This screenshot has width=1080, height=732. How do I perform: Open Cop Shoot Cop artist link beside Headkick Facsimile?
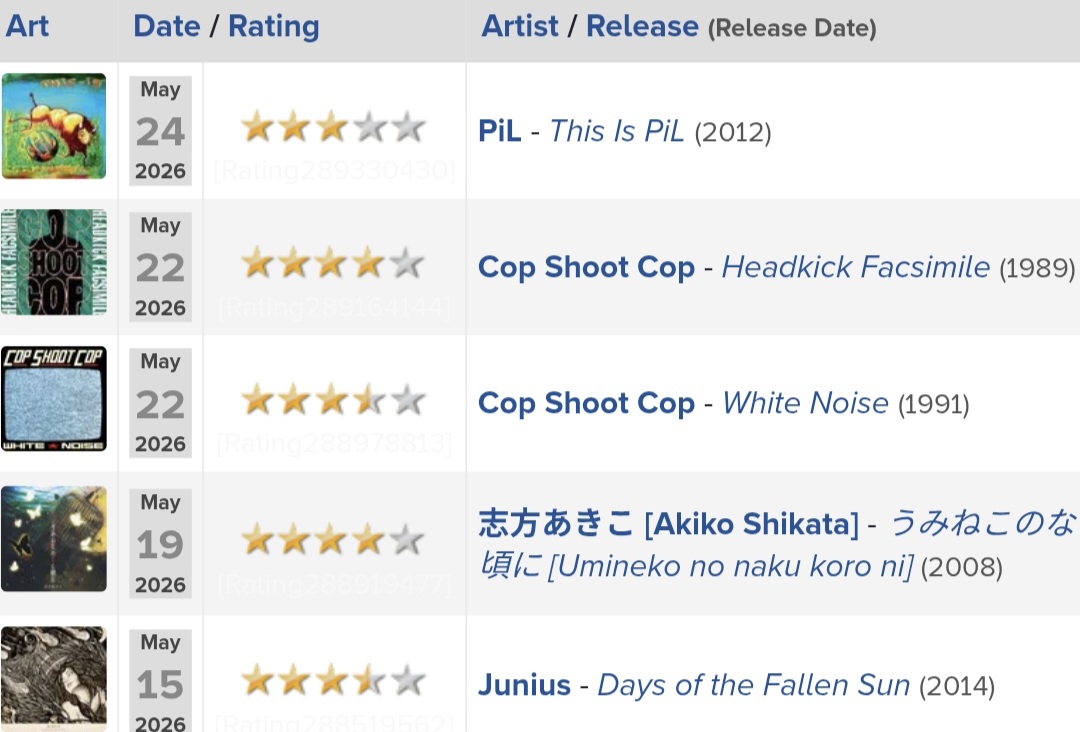(x=586, y=267)
